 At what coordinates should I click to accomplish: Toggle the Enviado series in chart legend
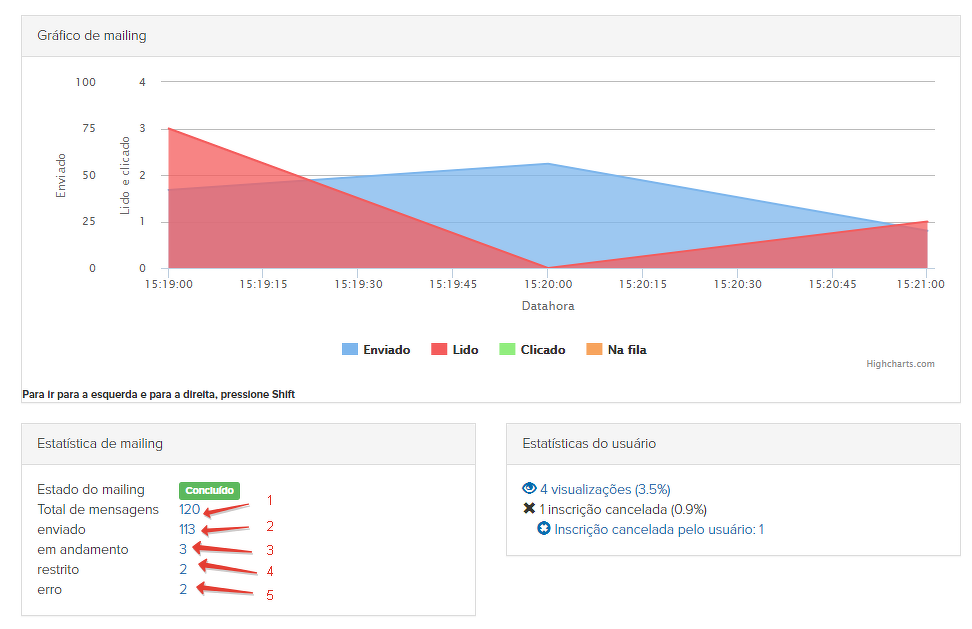[x=376, y=350]
